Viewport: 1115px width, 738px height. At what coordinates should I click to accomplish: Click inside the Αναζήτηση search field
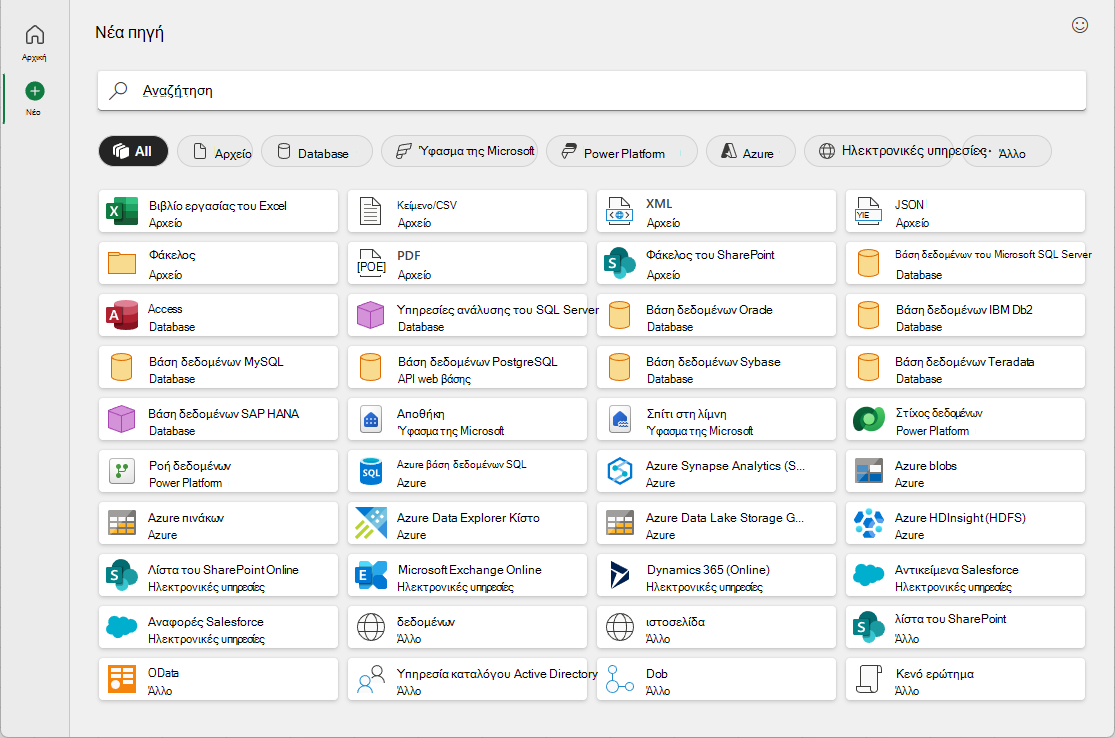[x=592, y=90]
